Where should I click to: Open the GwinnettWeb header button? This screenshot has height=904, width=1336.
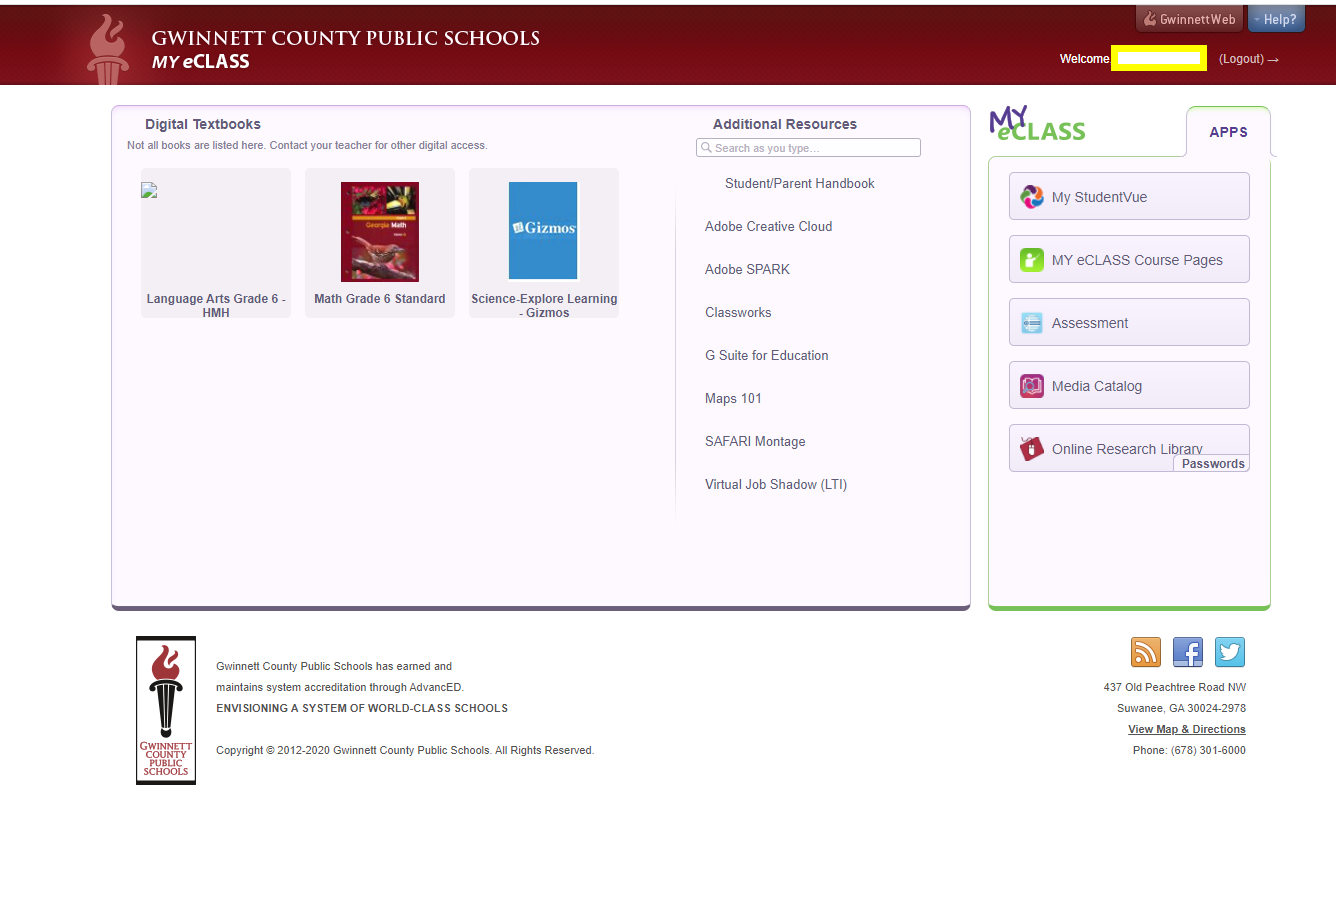coord(1189,19)
